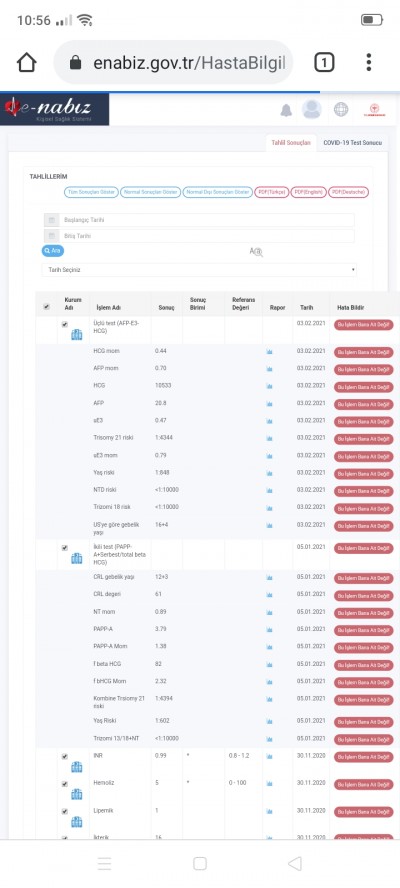Screen dimensions: 400x888
Task: Open report chart icon for Trisomy 21 riski
Action: [x=269, y=438]
